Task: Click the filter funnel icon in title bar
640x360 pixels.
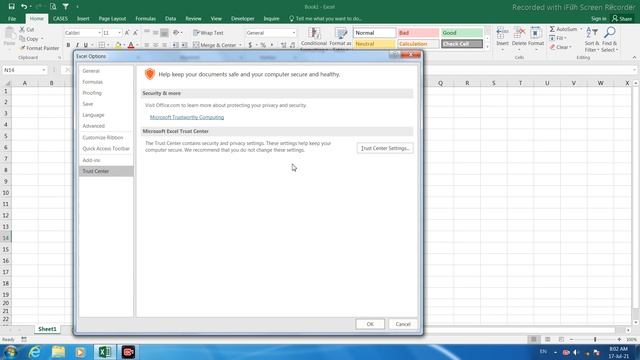Action: (66, 7)
